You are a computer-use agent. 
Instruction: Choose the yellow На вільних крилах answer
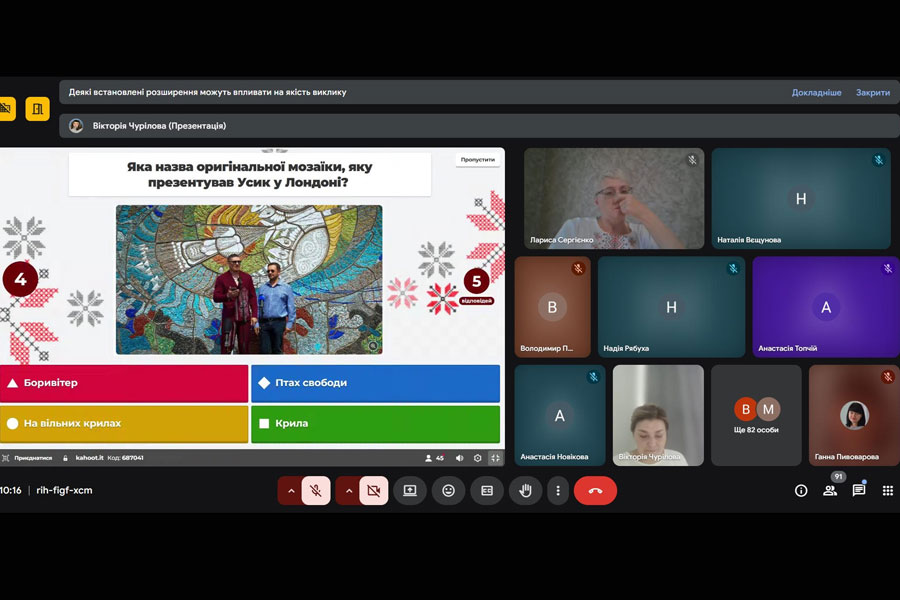tap(124, 424)
